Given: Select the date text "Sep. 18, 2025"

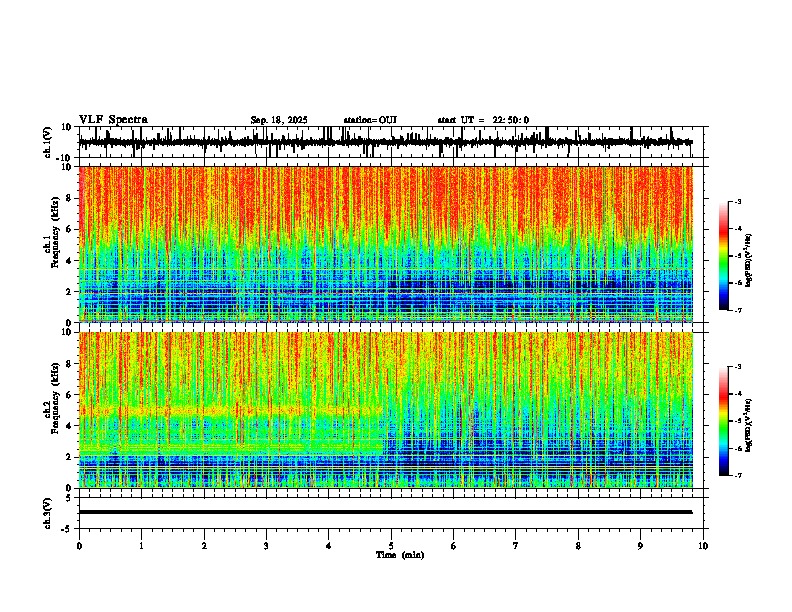Looking at the screenshot, I should coord(279,120).
